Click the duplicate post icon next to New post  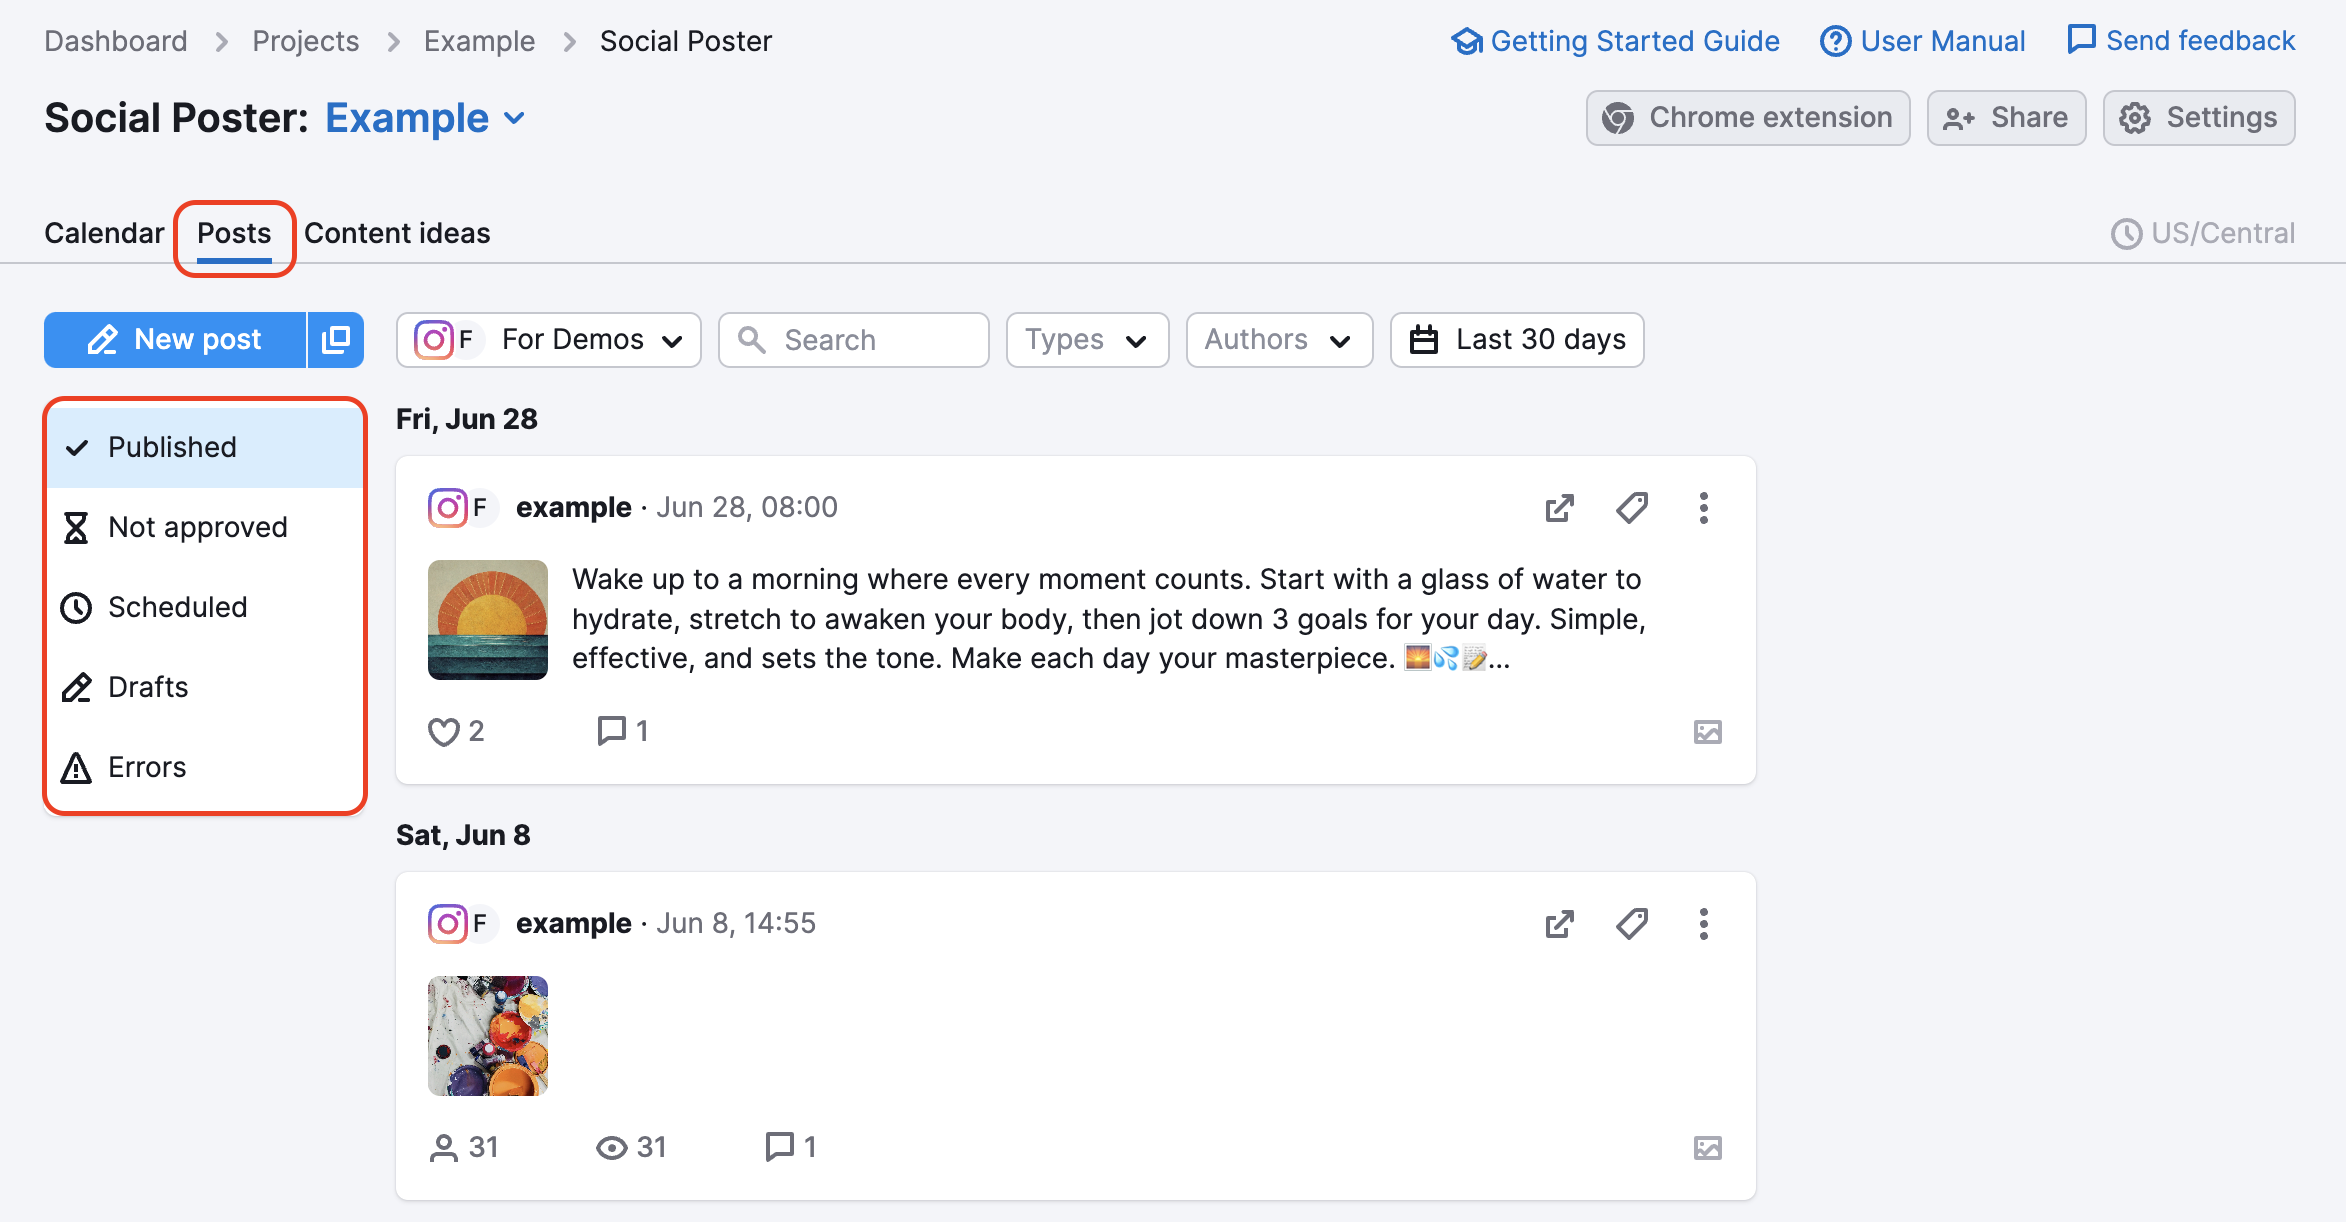click(336, 340)
